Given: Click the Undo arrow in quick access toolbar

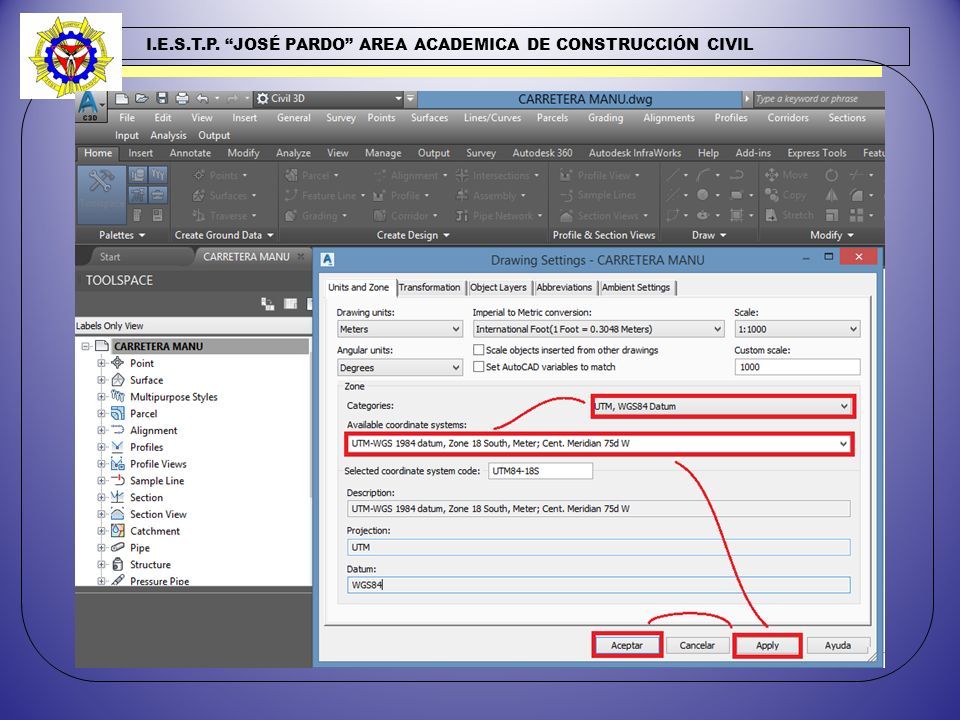Looking at the screenshot, I should 202,99.
